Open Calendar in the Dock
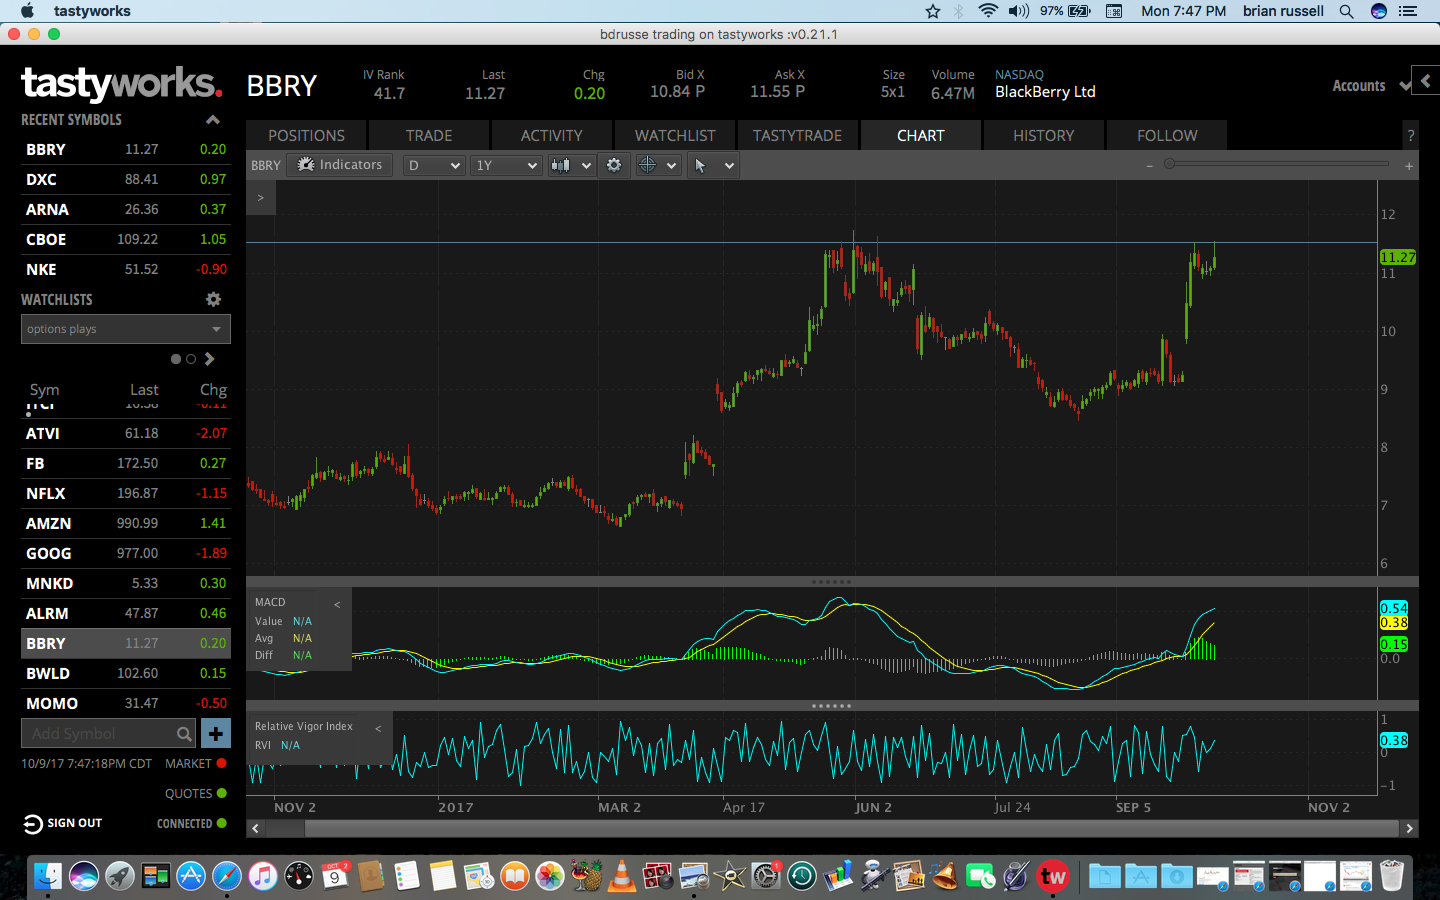 click(335, 877)
